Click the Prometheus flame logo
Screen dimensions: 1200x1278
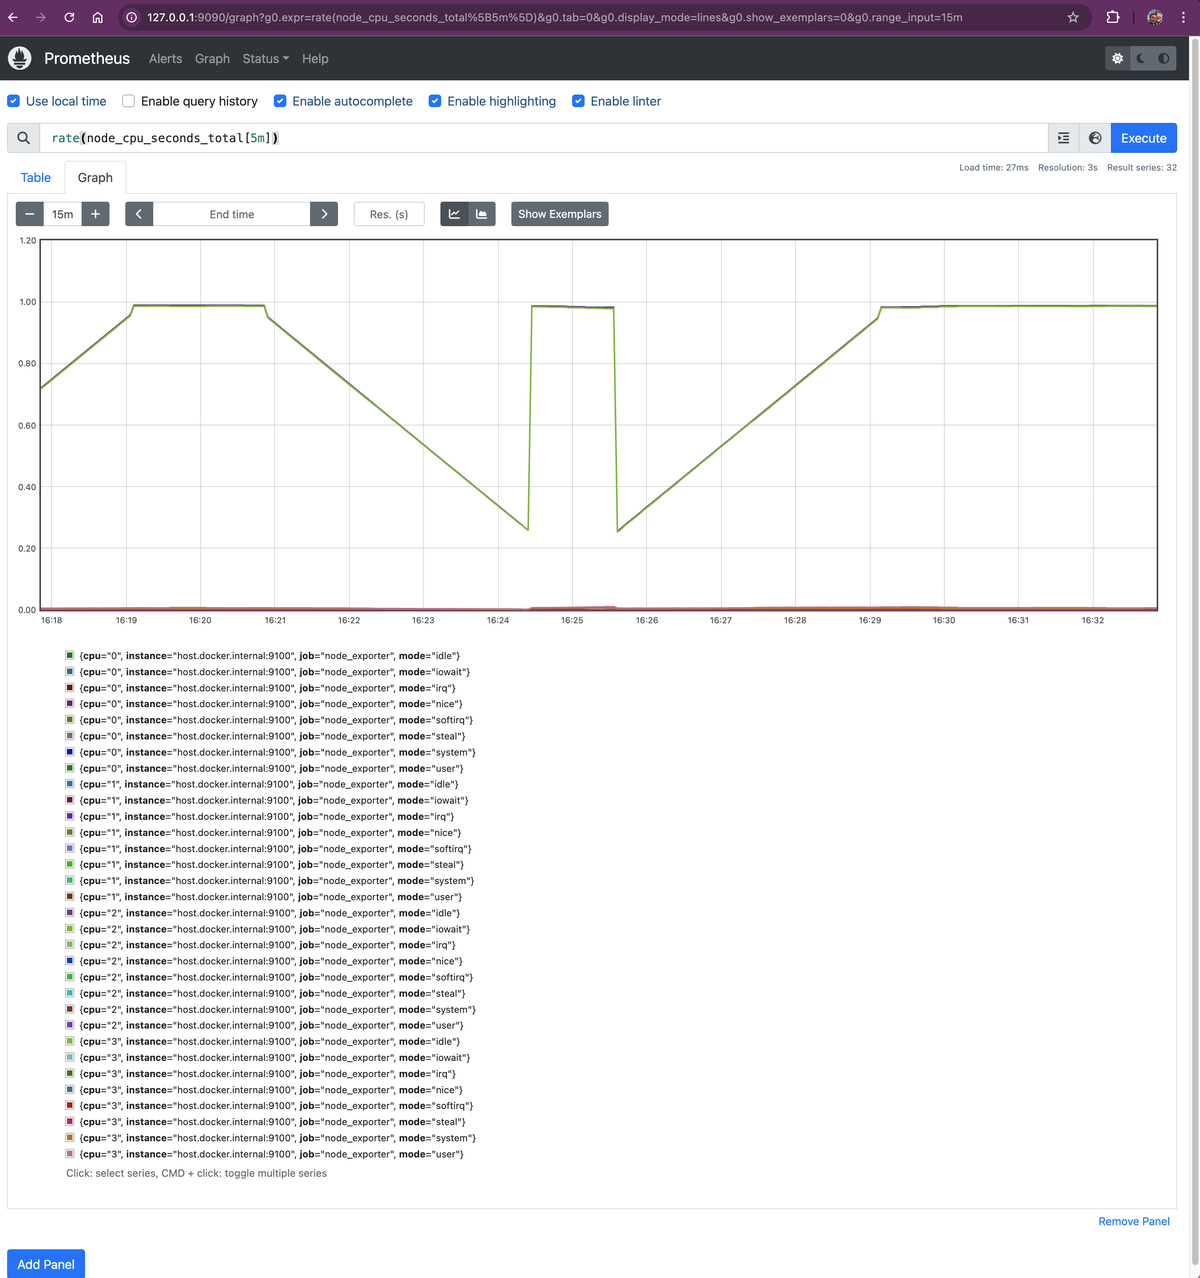pyautogui.click(x=19, y=58)
